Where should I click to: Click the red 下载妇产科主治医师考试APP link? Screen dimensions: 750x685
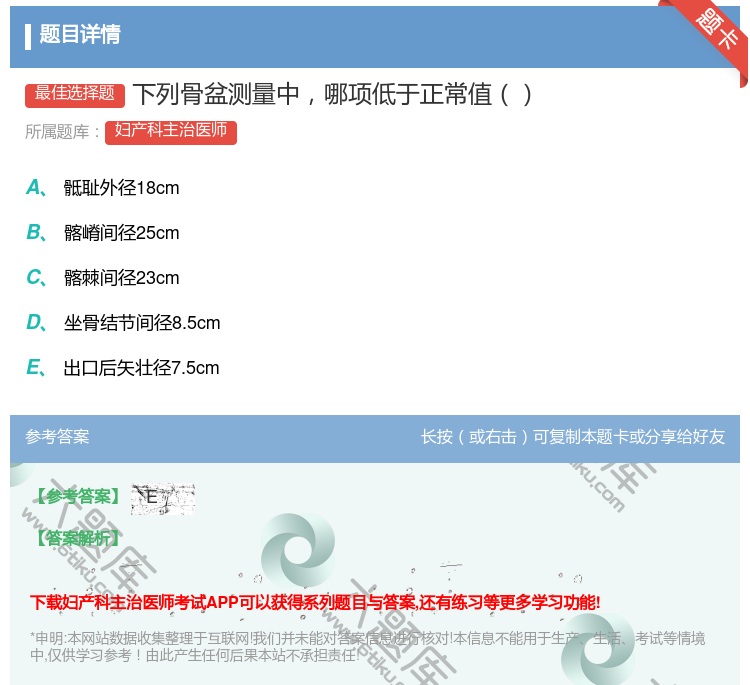[x=315, y=602]
